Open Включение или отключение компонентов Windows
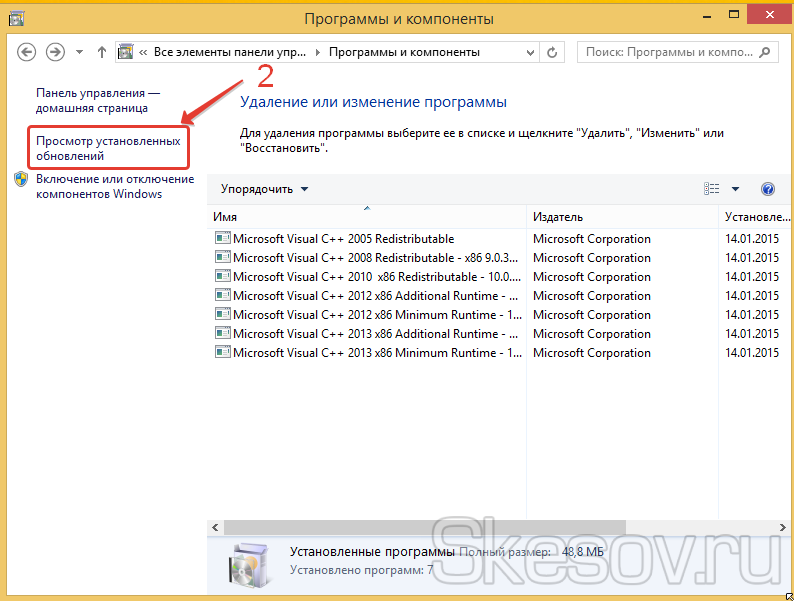The width and height of the screenshot is (794, 601). tap(114, 186)
